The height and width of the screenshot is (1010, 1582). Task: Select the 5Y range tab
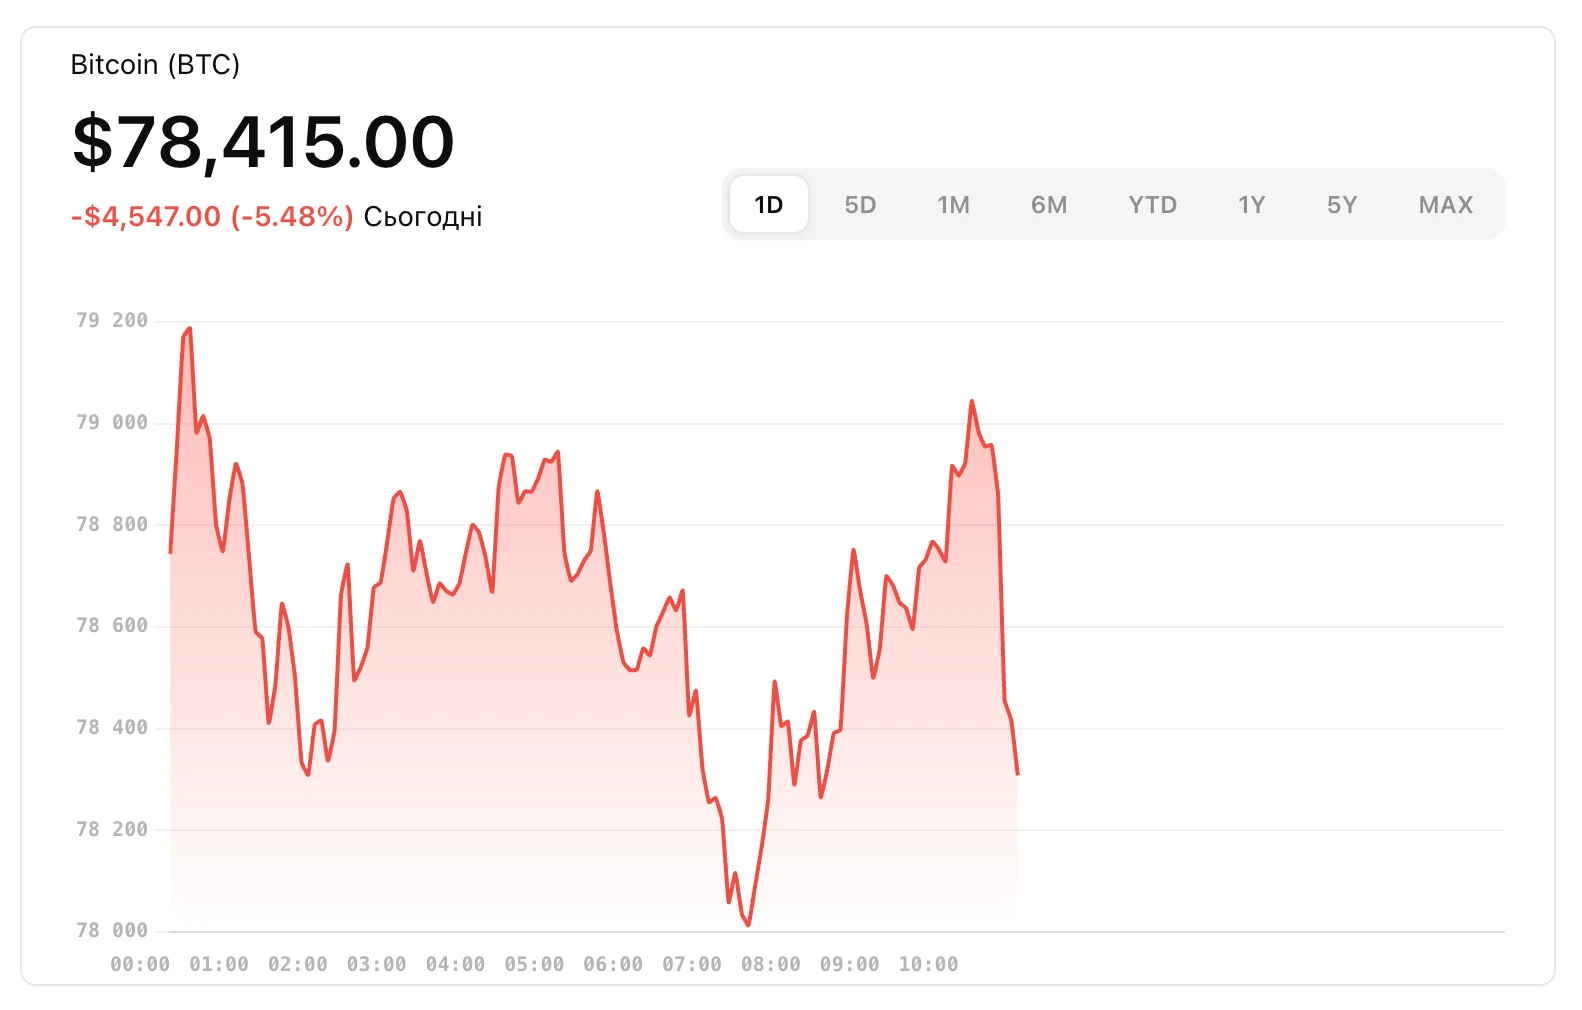(1342, 205)
